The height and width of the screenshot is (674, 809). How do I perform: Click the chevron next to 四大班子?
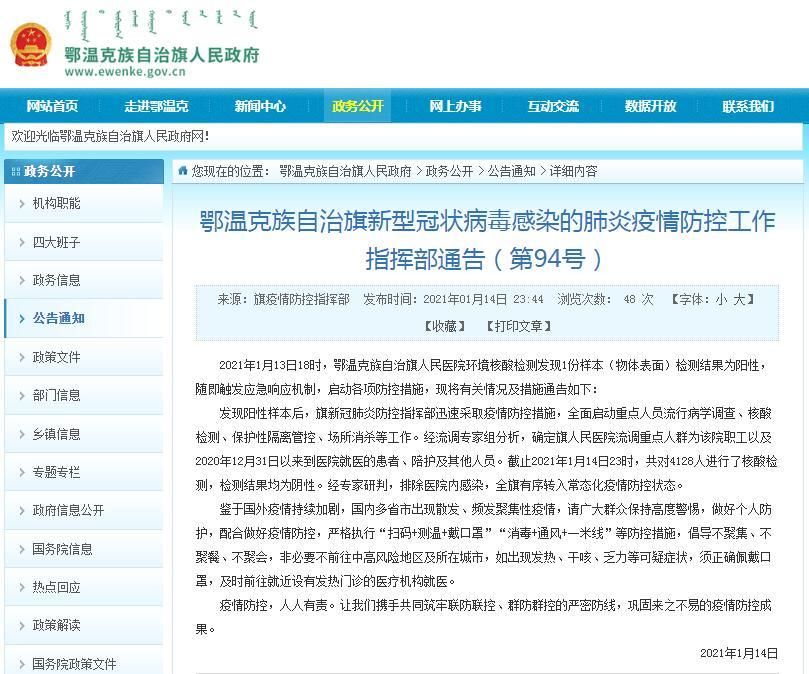pyautogui.click(x=22, y=242)
